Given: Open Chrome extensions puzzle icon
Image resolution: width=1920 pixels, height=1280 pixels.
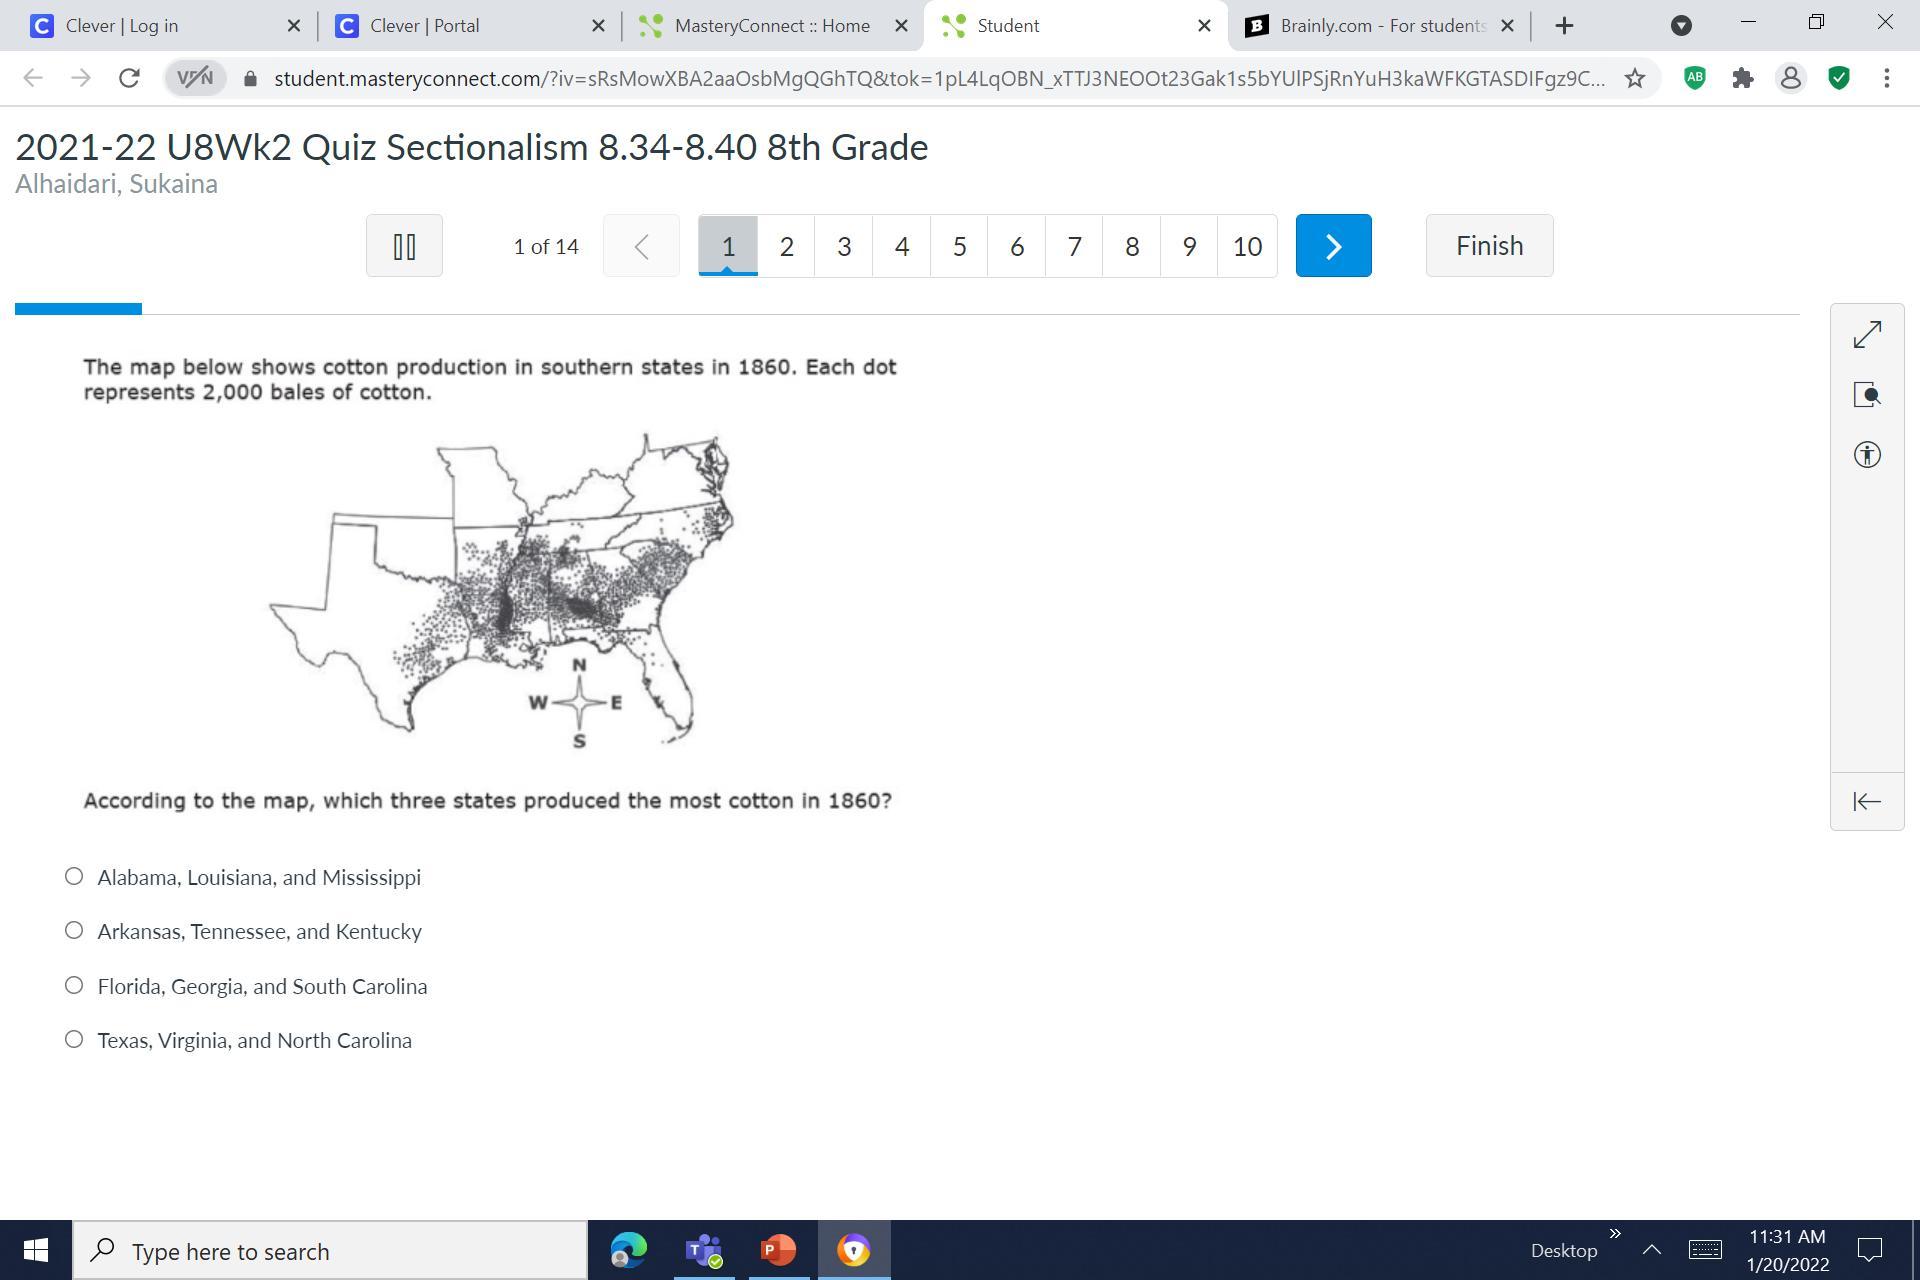Looking at the screenshot, I should (1742, 78).
